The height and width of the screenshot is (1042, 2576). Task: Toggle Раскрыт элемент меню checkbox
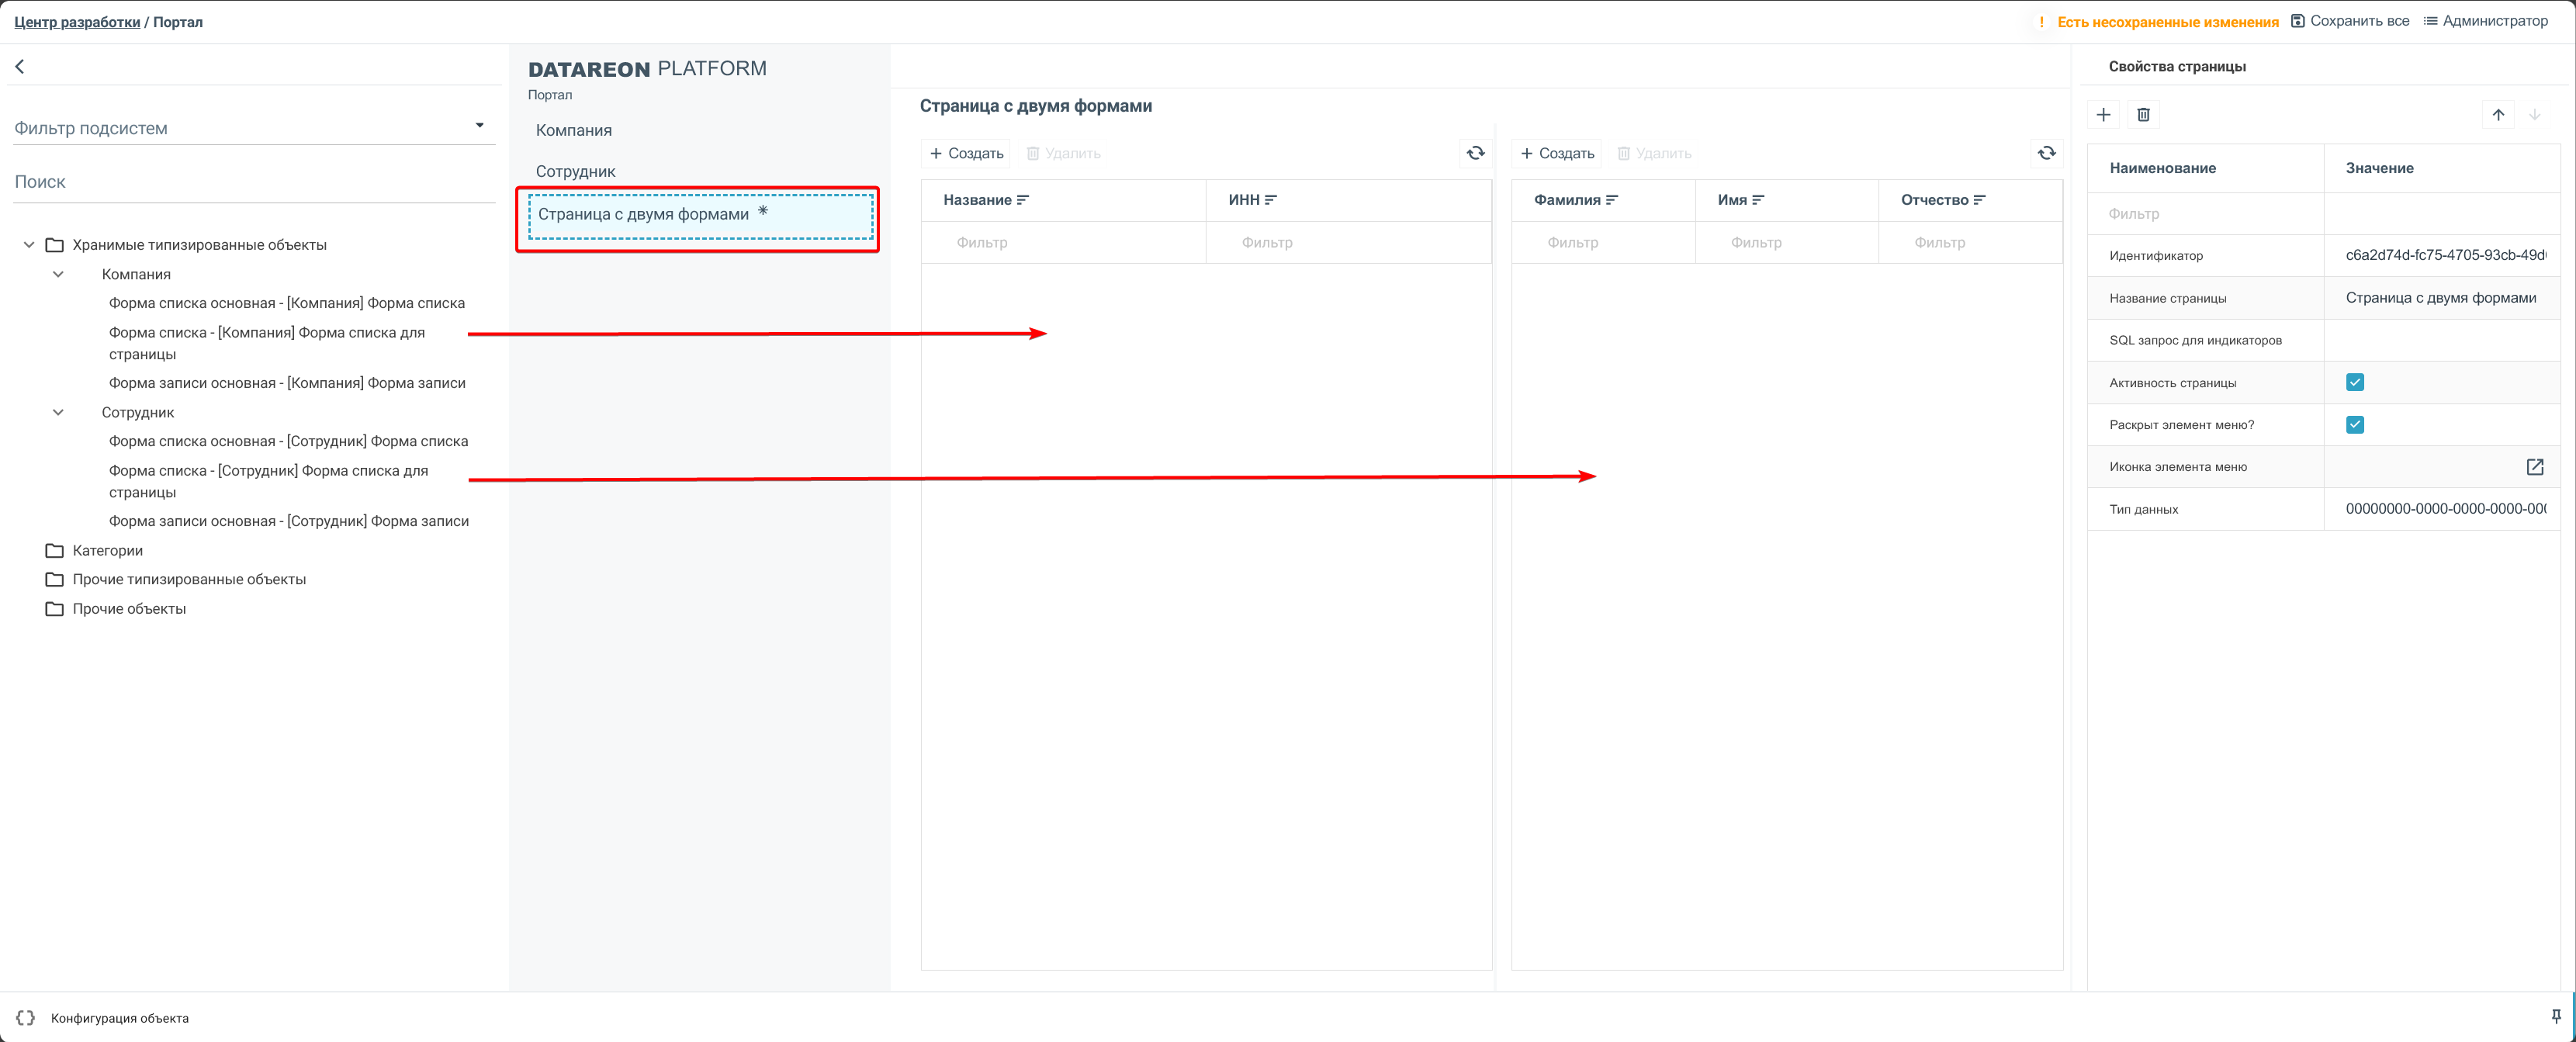tap(2354, 425)
